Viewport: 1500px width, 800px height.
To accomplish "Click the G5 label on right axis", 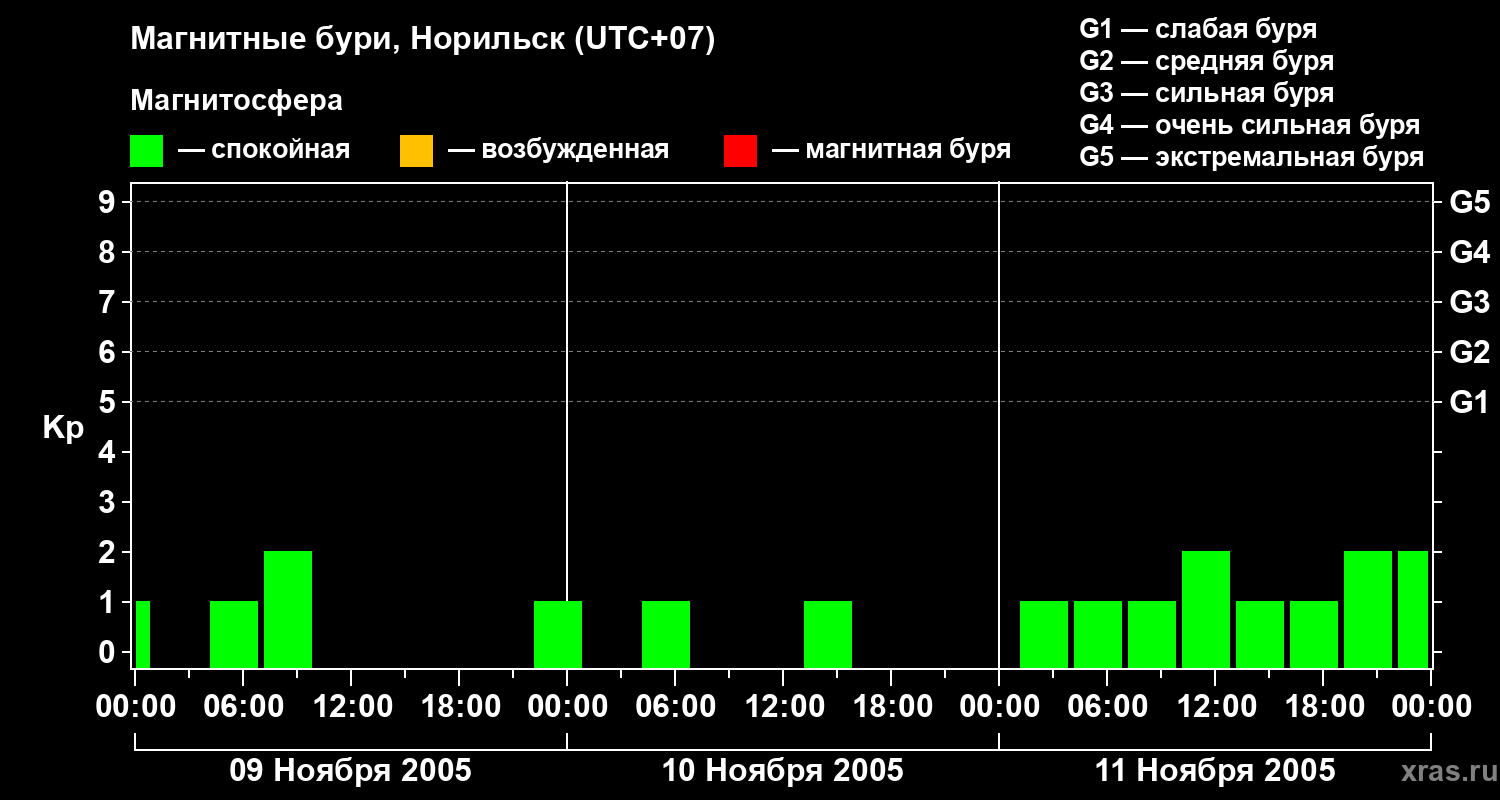I will (1469, 202).
